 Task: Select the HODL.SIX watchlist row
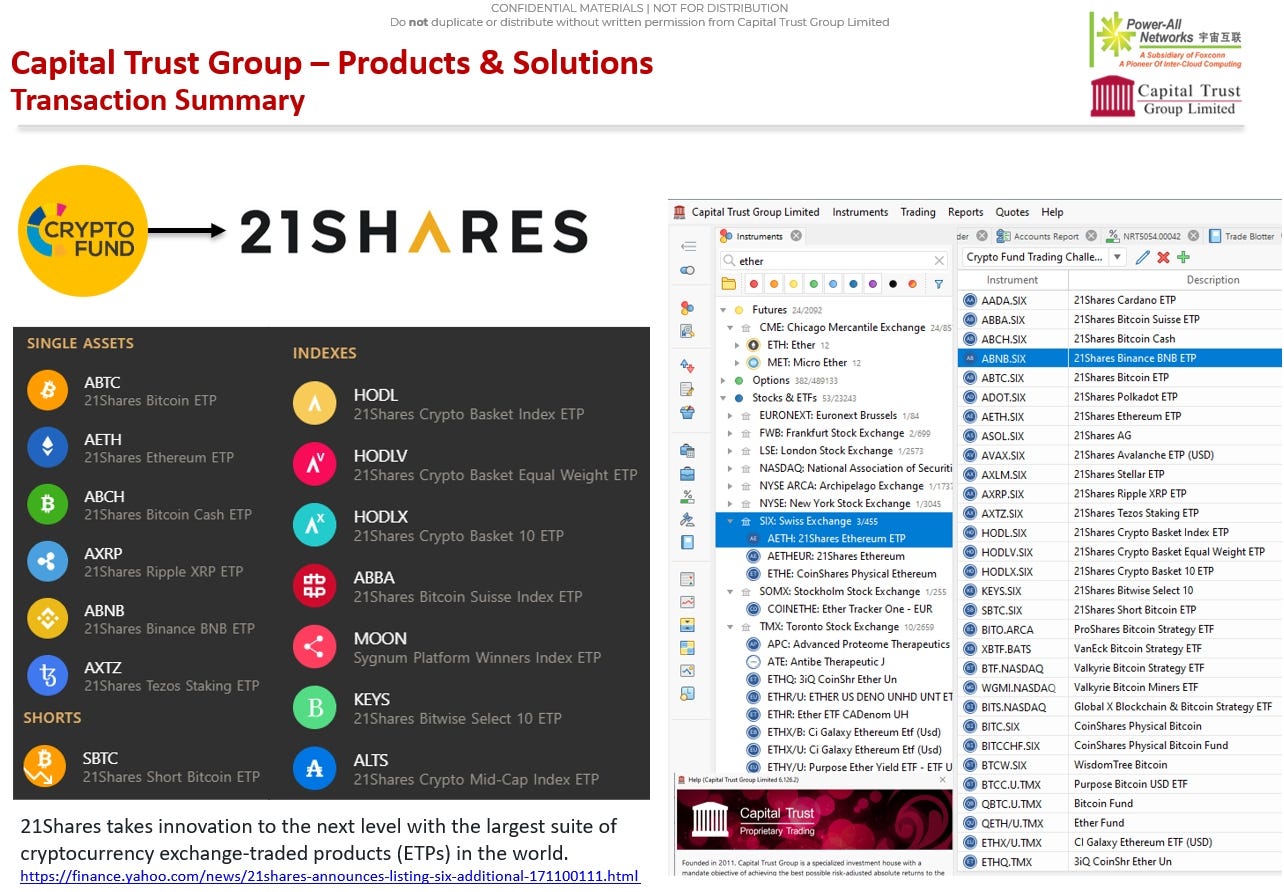click(x=1120, y=532)
